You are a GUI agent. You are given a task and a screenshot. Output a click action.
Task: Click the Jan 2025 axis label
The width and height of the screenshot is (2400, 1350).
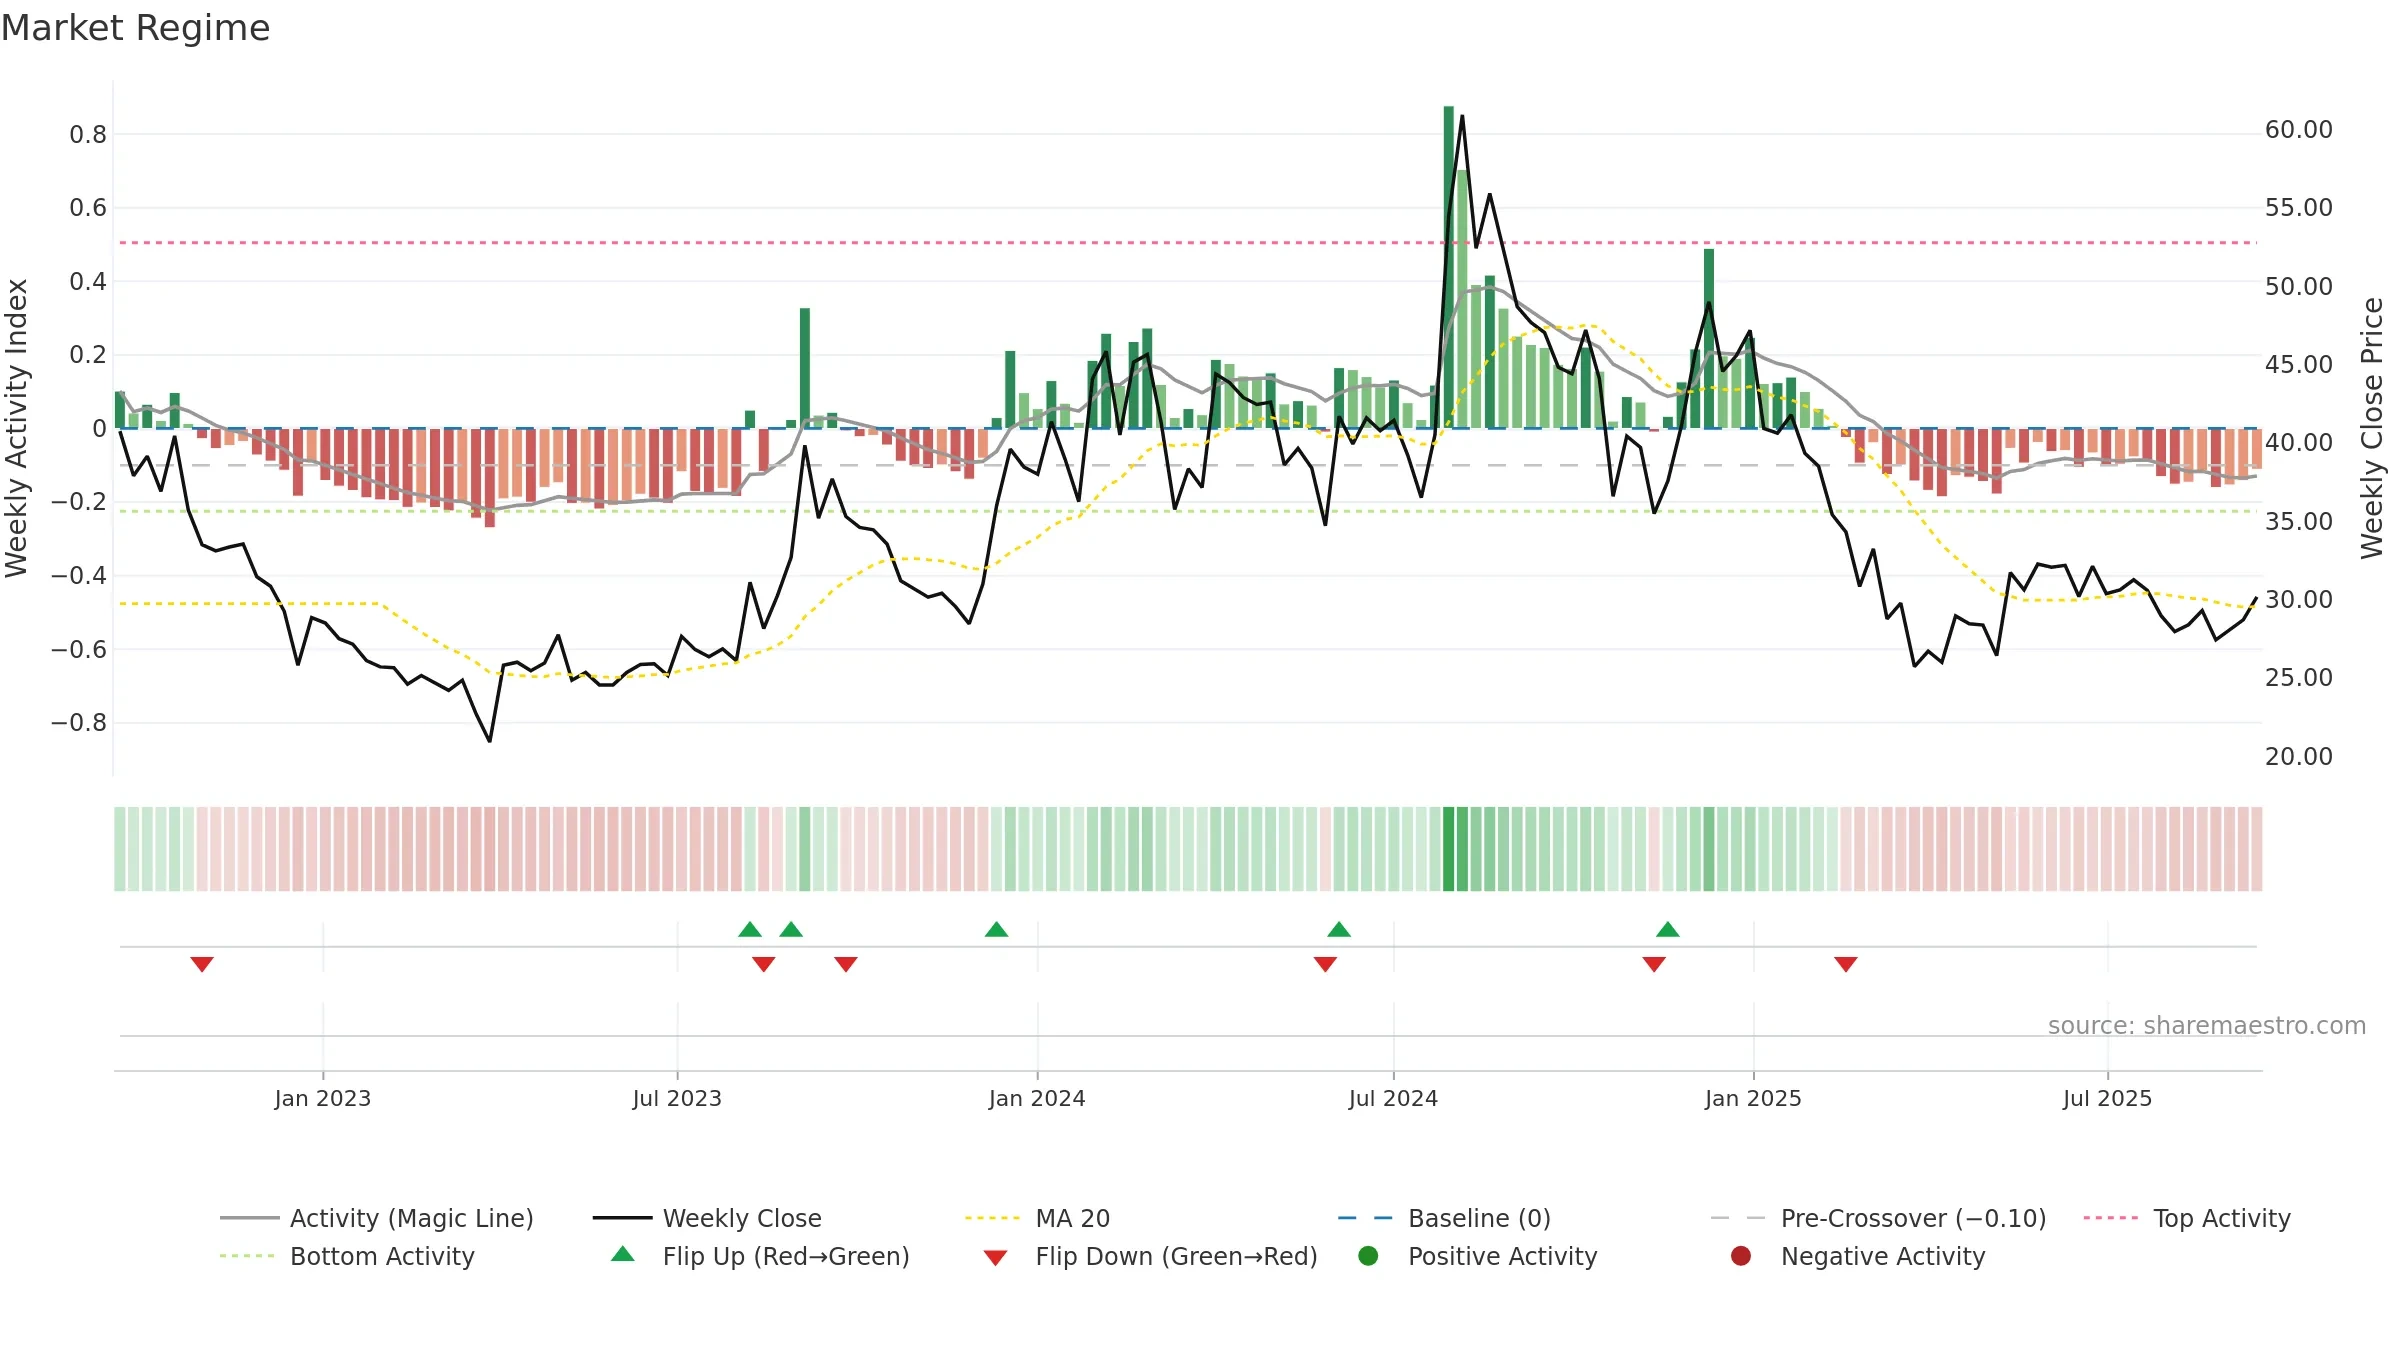click(x=1753, y=1098)
